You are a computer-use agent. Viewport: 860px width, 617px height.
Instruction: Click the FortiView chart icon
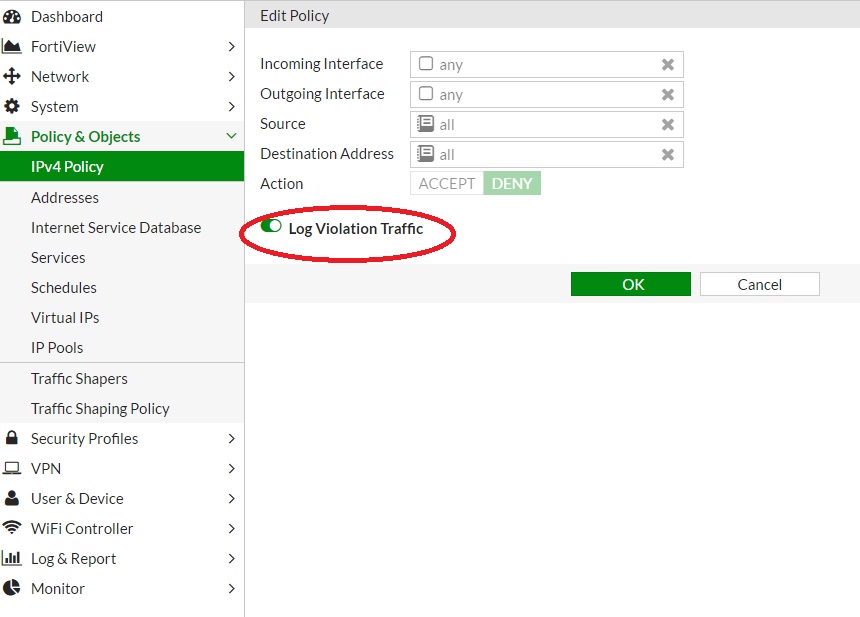point(12,47)
